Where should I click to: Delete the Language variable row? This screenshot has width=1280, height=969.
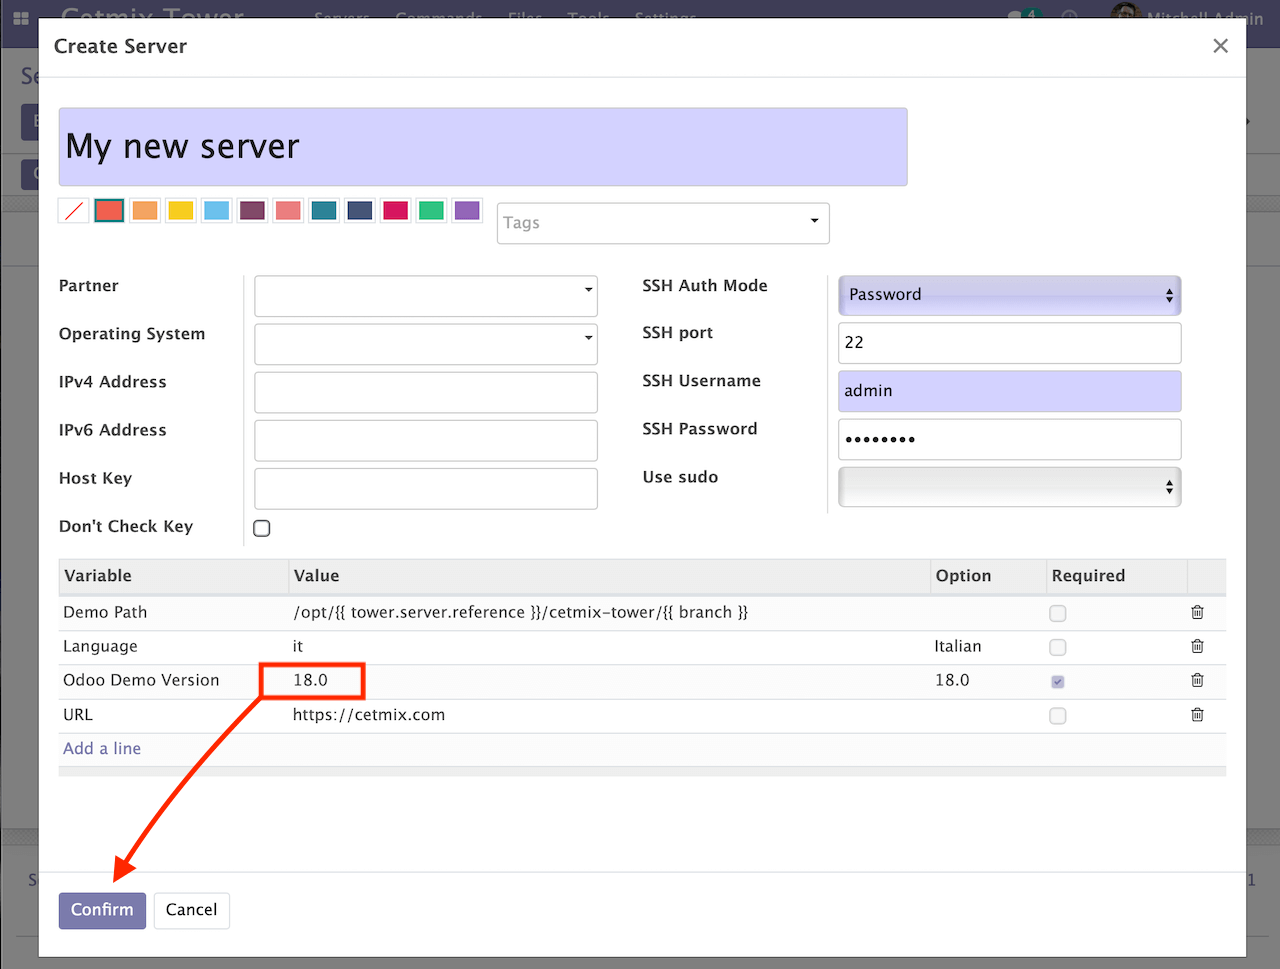pos(1197,646)
